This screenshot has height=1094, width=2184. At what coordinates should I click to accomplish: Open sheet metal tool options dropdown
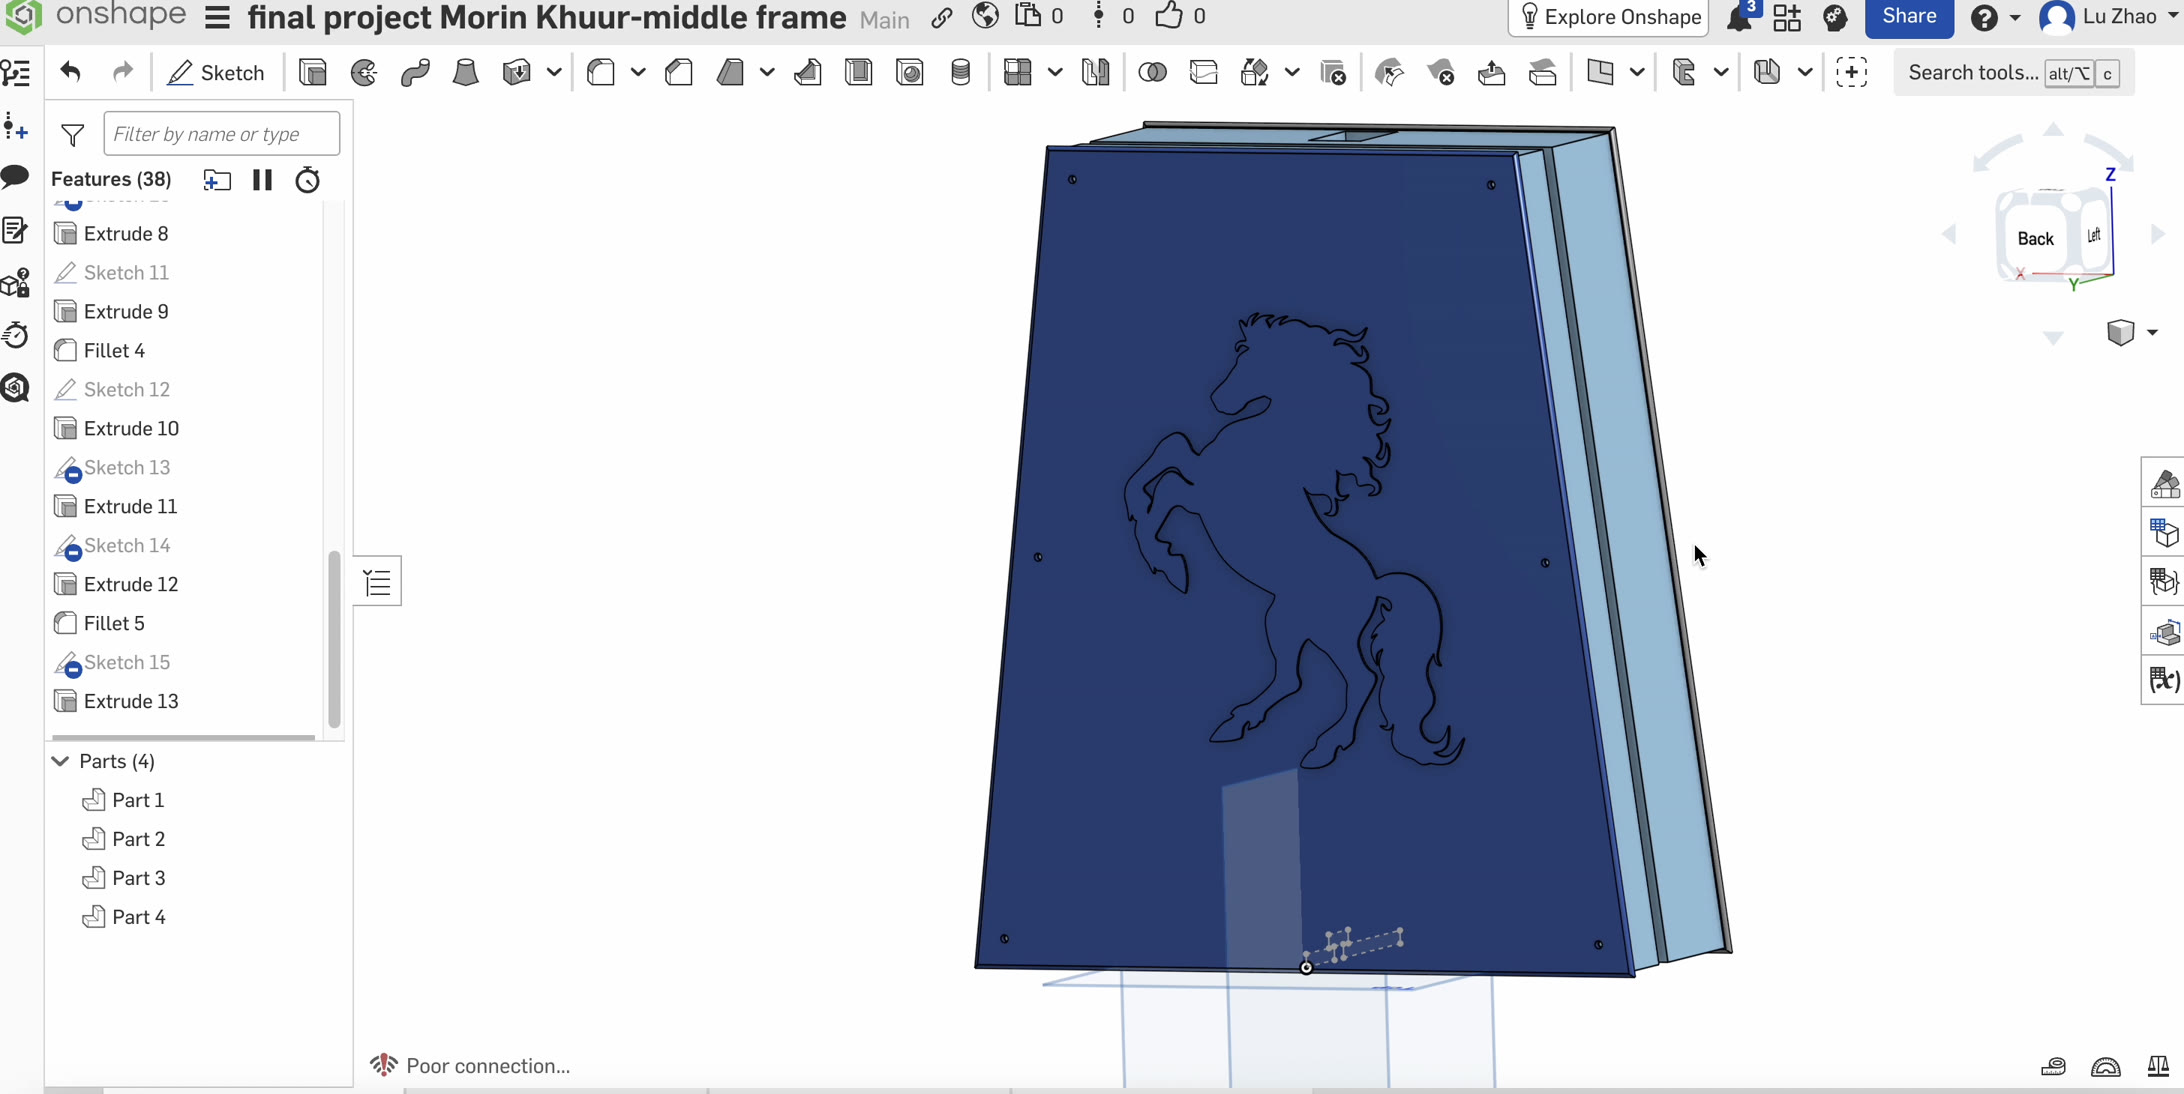[1804, 72]
